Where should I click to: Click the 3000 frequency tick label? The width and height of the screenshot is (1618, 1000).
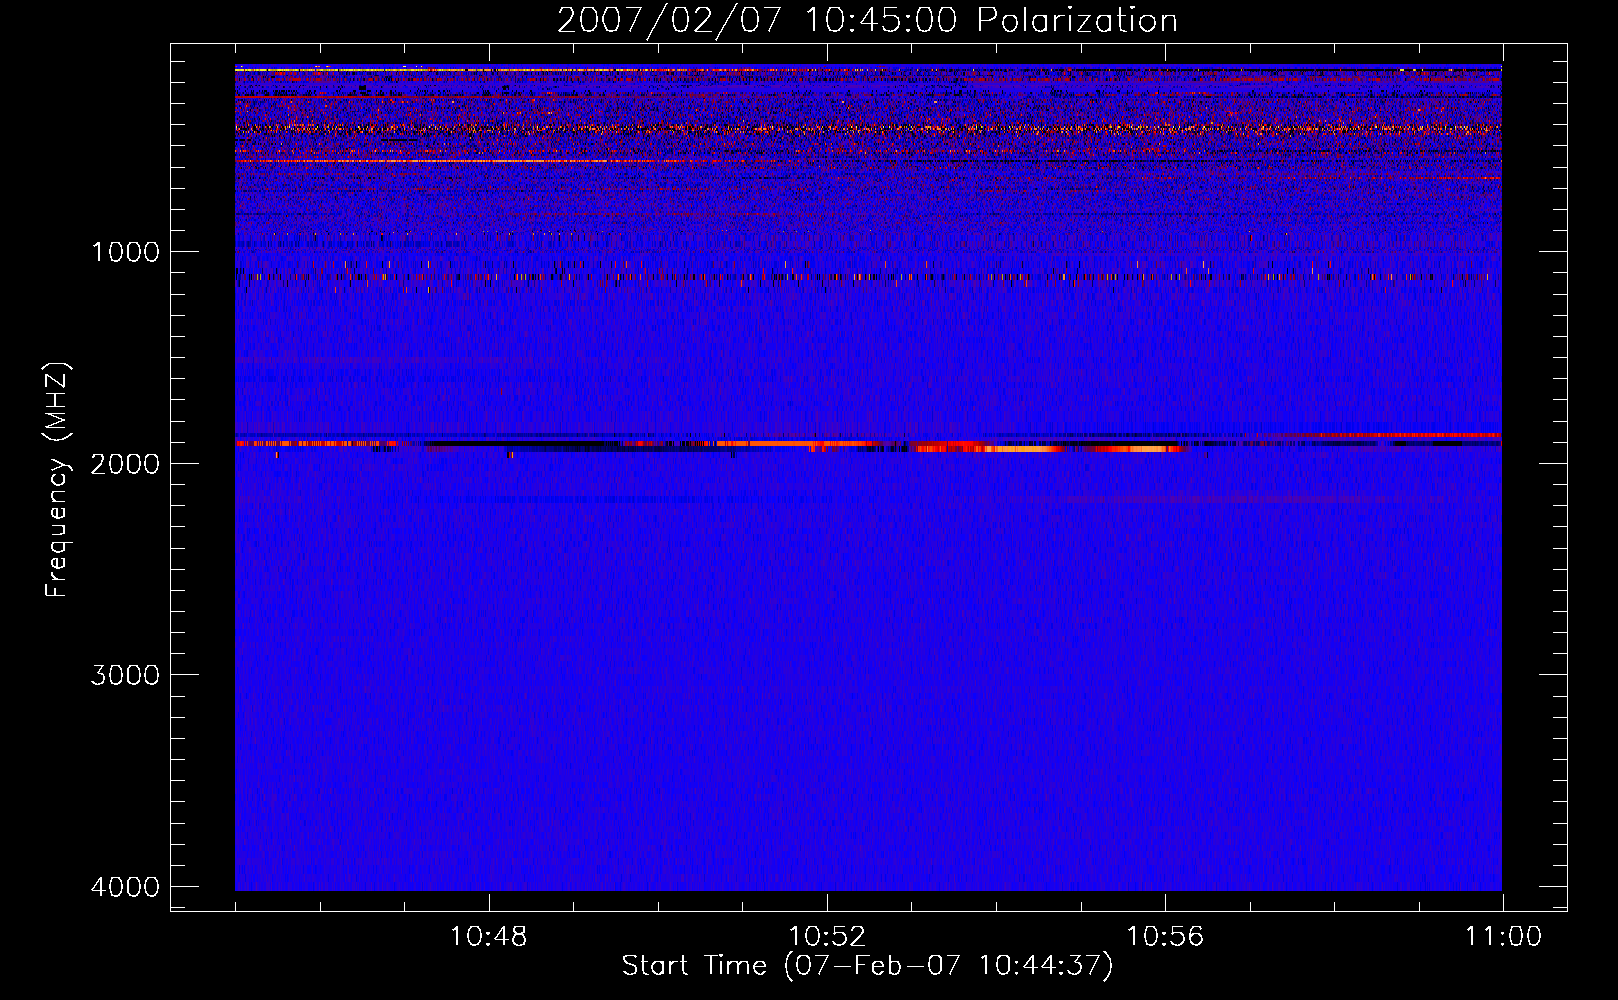click(x=125, y=675)
